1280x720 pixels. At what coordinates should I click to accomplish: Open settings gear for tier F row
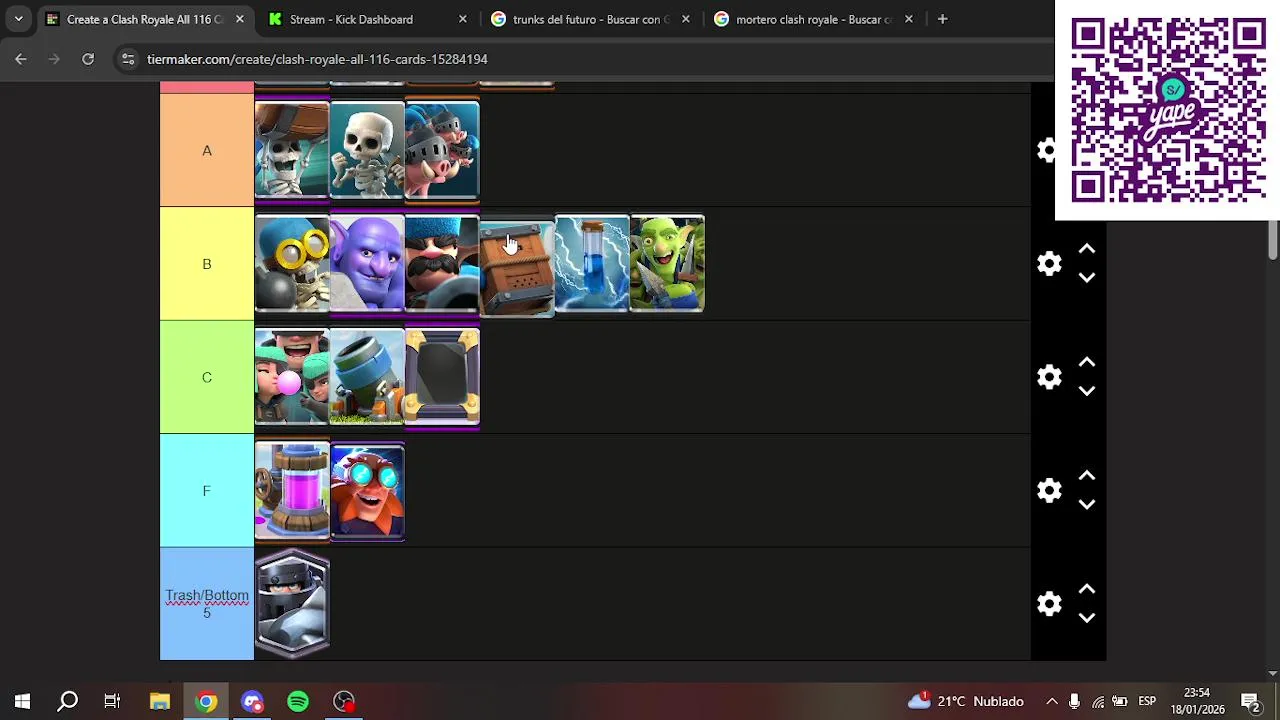tap(1049, 490)
